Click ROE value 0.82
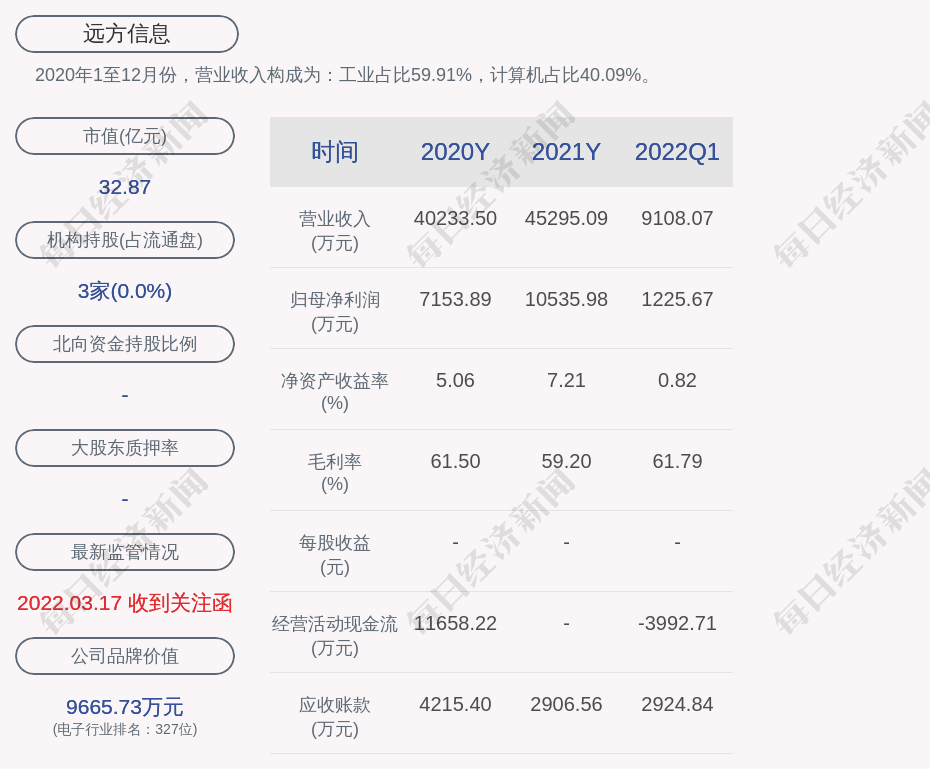The width and height of the screenshot is (930, 769). [x=677, y=380]
